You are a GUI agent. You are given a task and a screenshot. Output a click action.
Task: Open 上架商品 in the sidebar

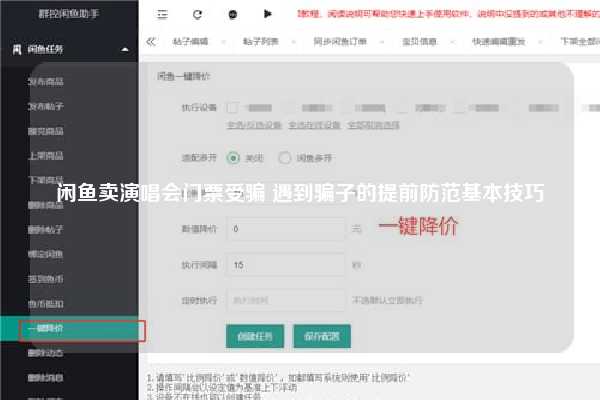(46, 156)
